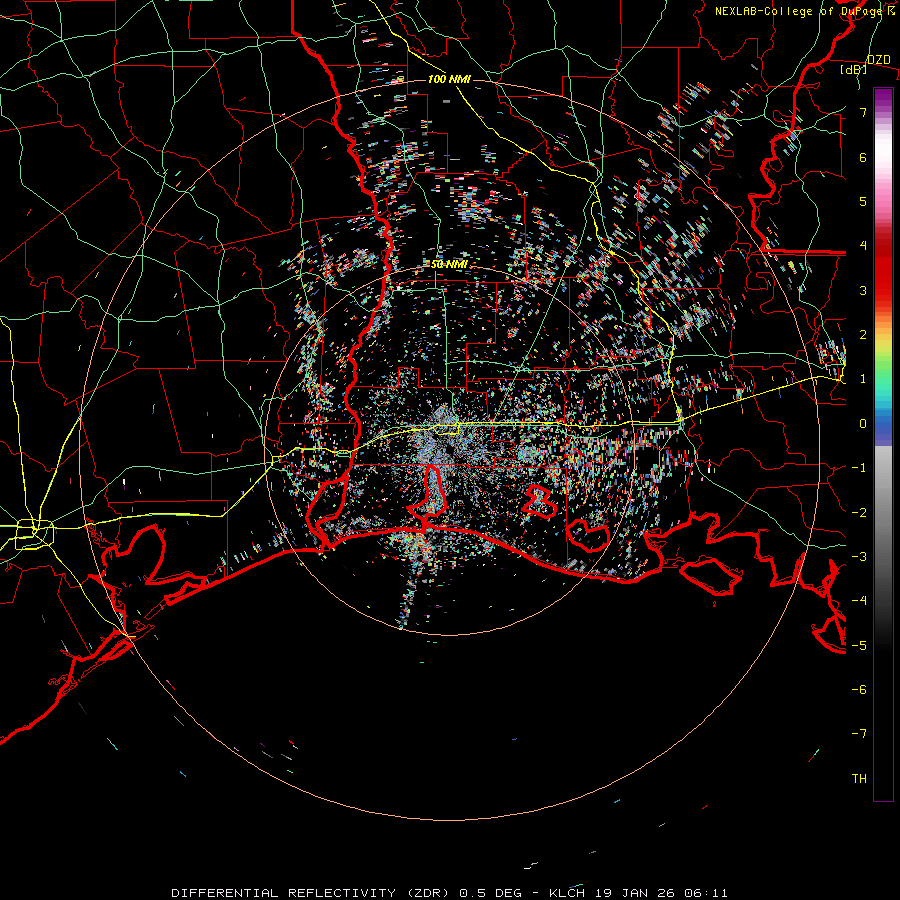Click the 100 NMI range ring label
The height and width of the screenshot is (900, 900).
coord(449,79)
